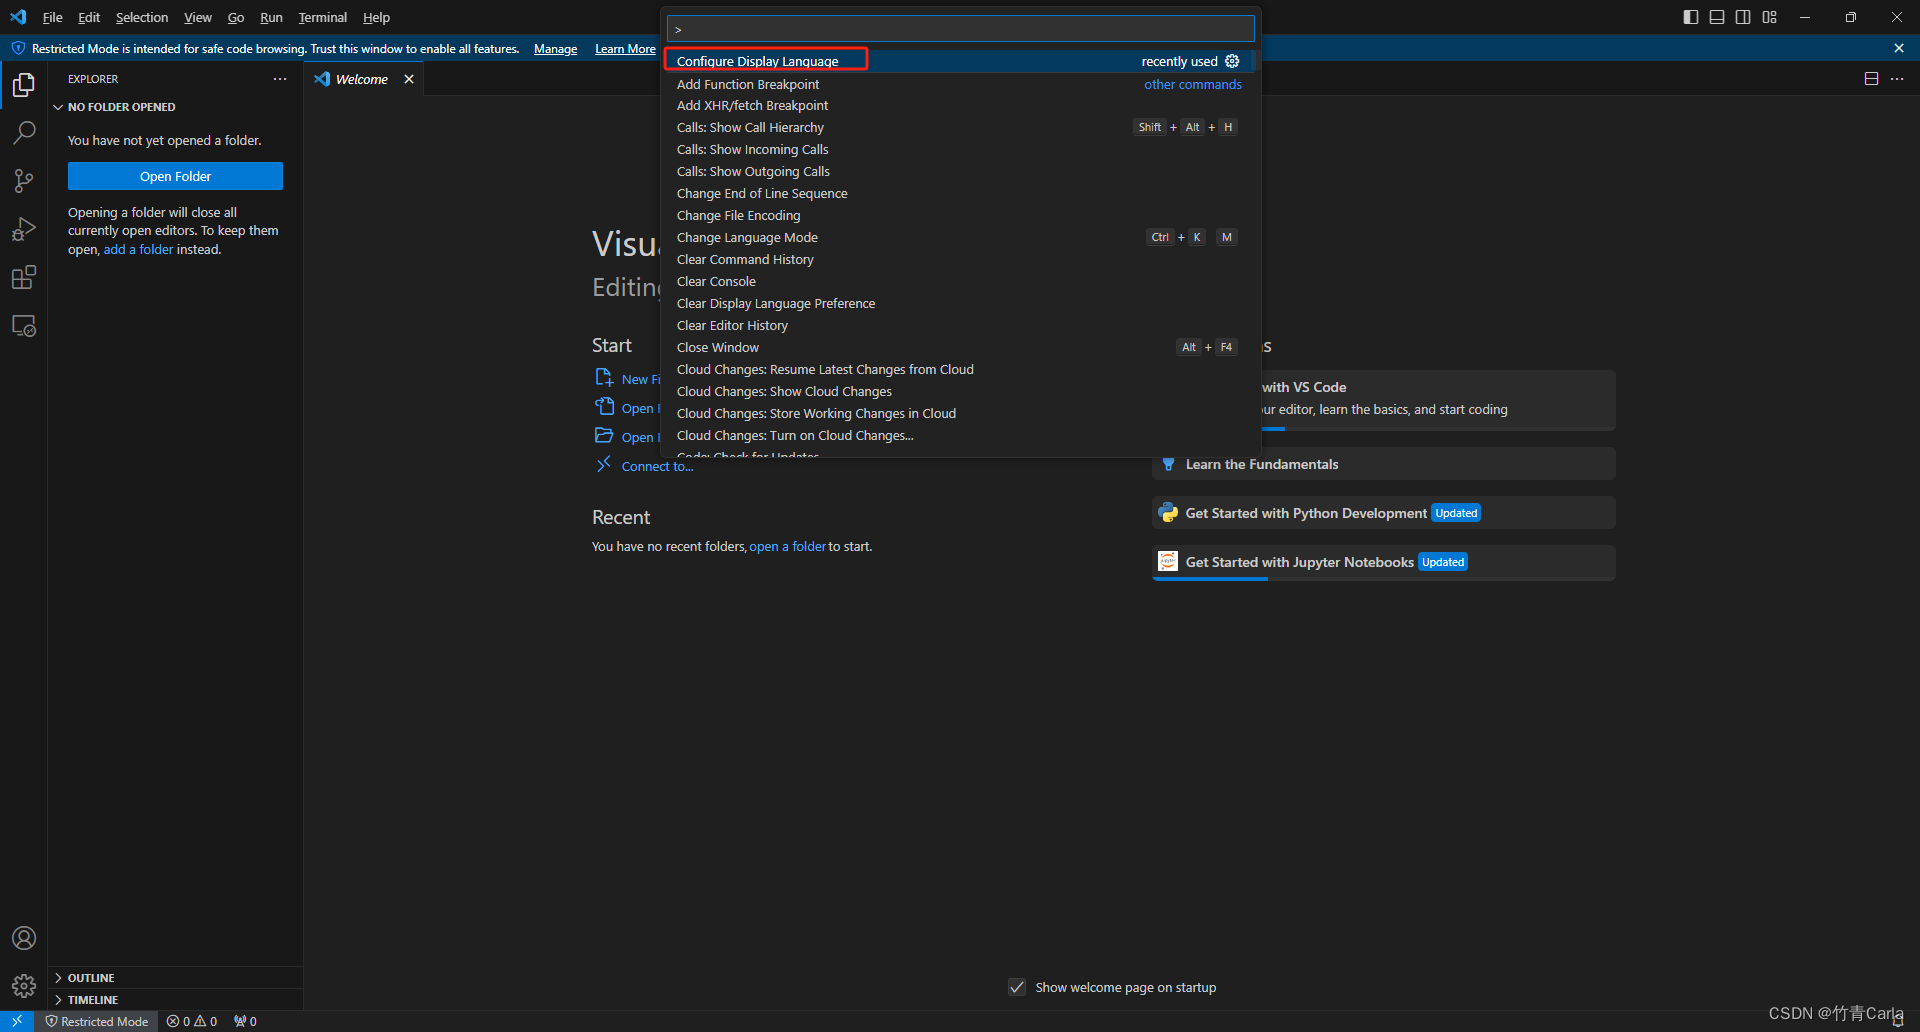Image resolution: width=1920 pixels, height=1032 pixels.
Task: Select Clear Command History command
Action: (x=958, y=259)
